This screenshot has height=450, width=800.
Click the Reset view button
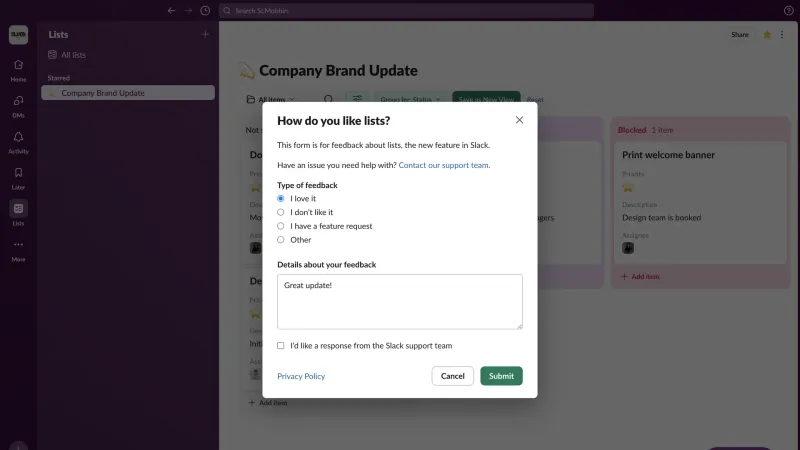pos(535,99)
